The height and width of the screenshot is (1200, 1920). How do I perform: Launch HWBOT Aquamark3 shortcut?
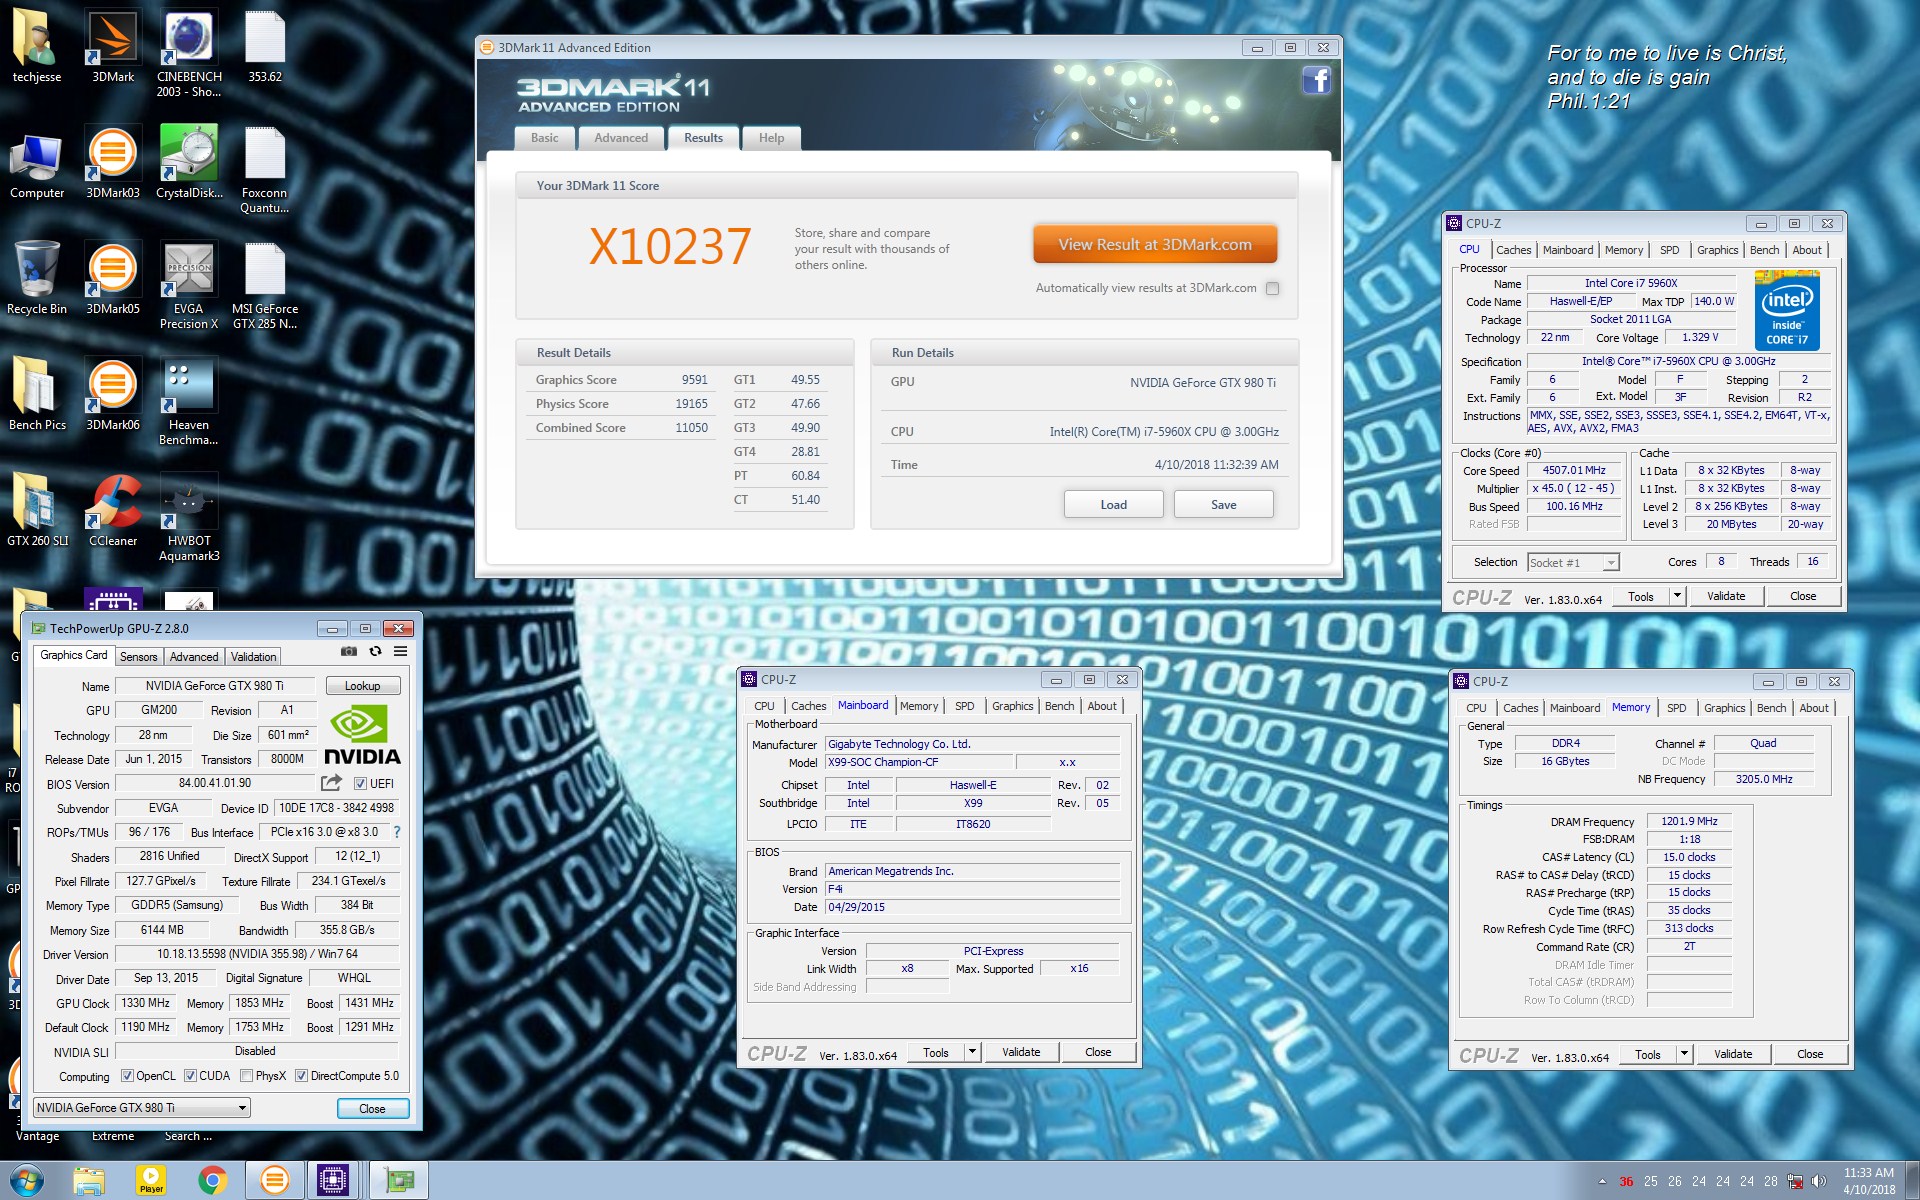189,518
